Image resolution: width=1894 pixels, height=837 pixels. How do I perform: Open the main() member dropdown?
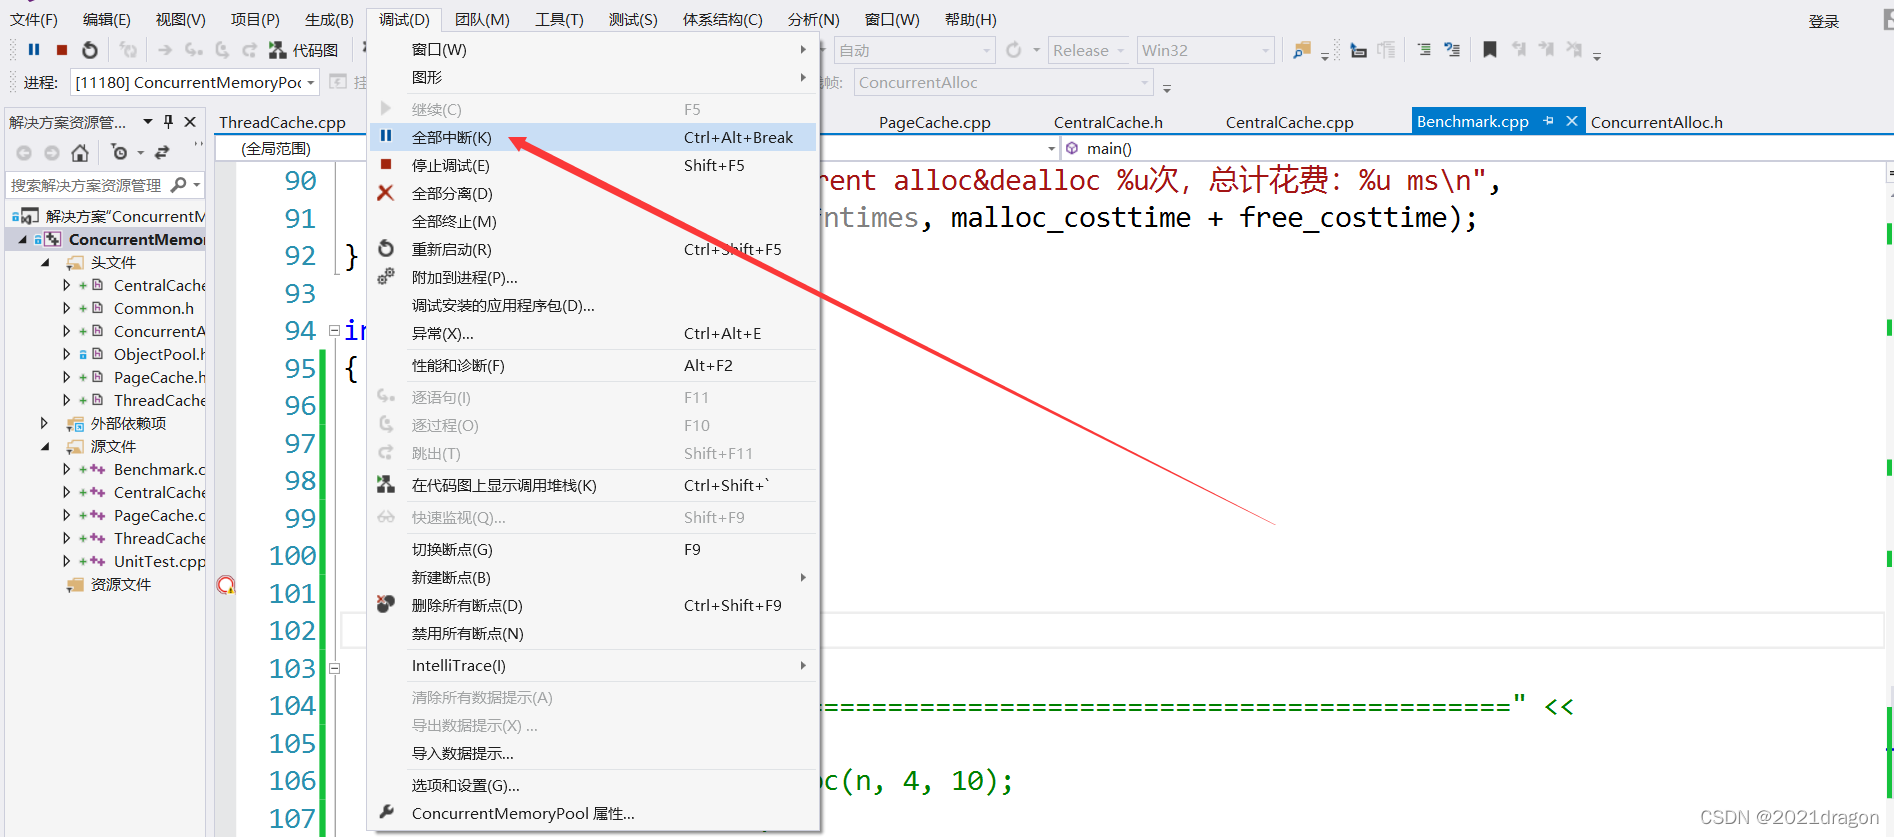[x=1475, y=148]
